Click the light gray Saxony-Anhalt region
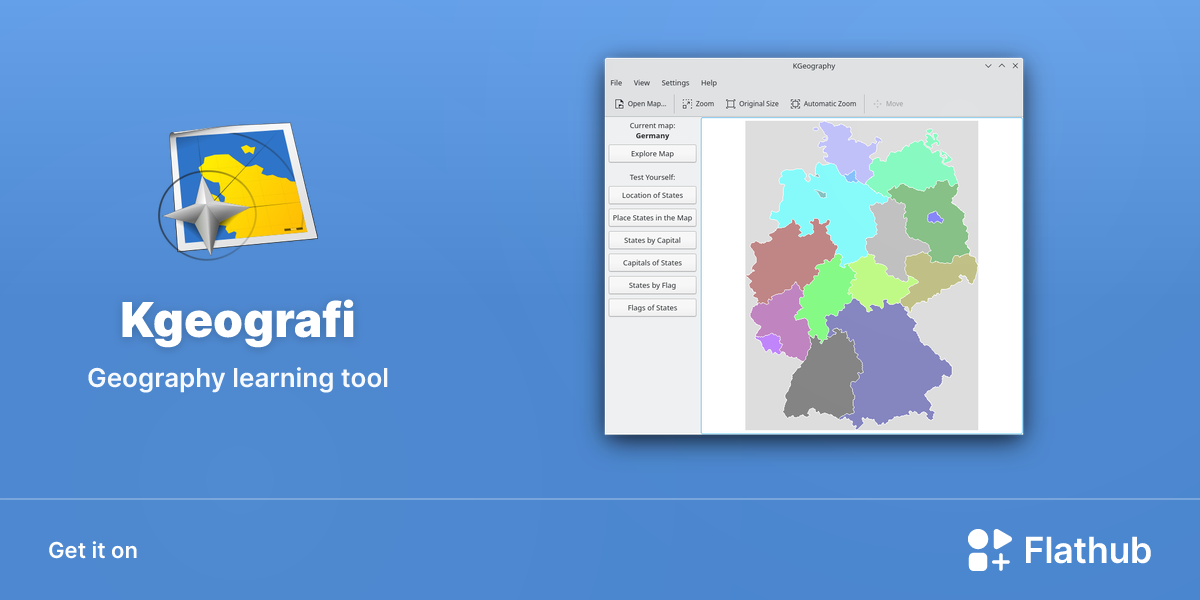 click(888, 235)
